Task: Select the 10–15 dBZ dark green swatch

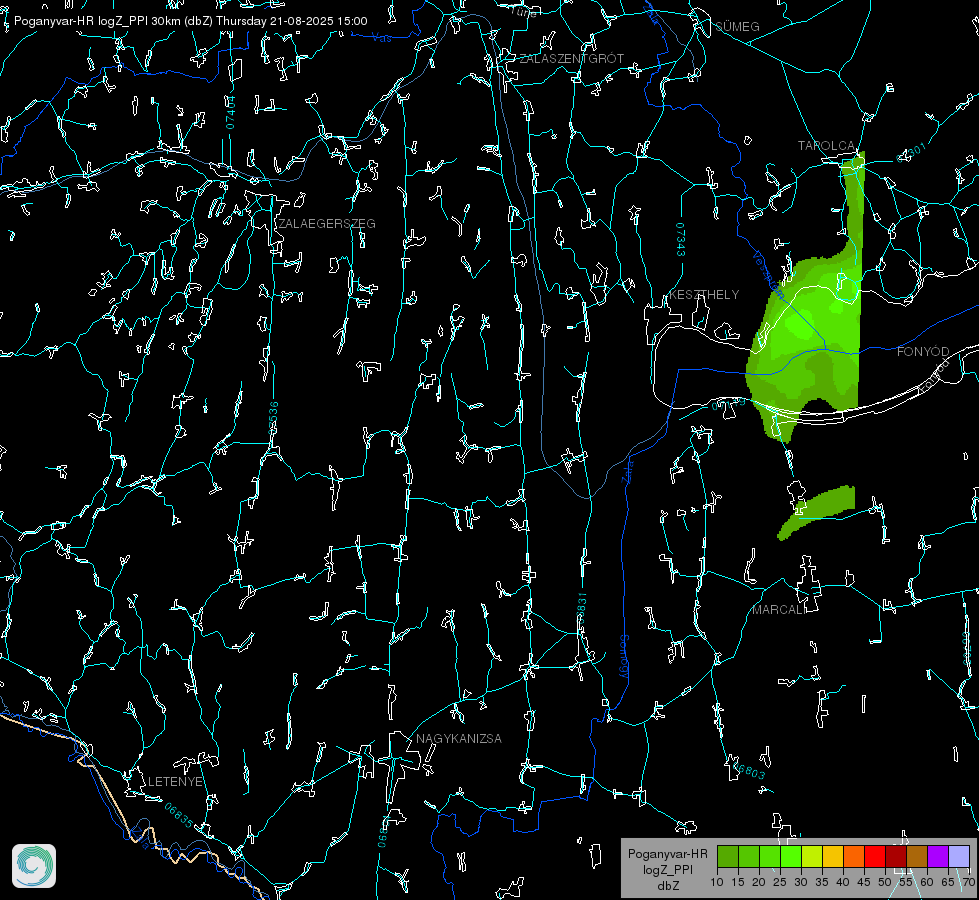Action: pyautogui.click(x=728, y=856)
